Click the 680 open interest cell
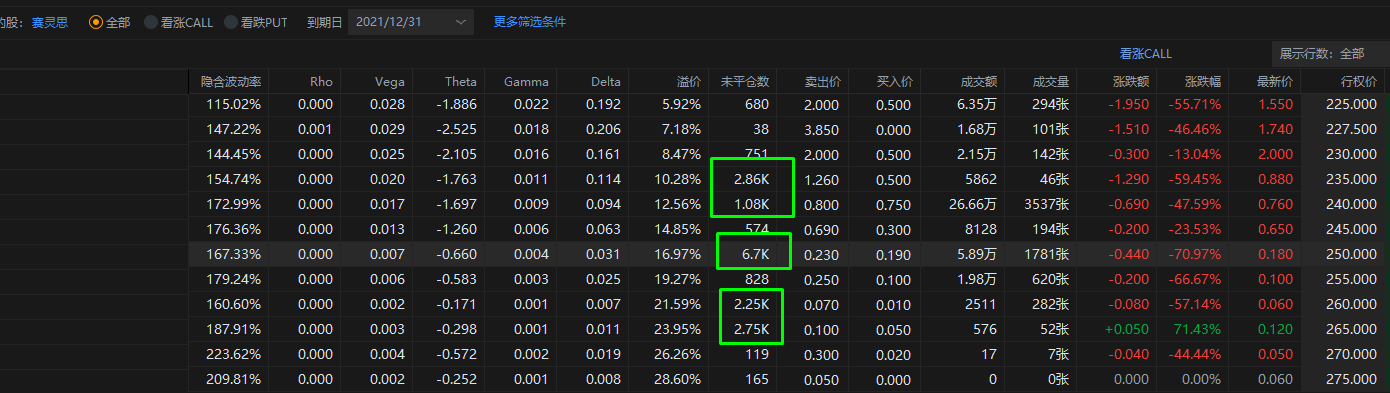1390x393 pixels. pyautogui.click(x=757, y=104)
